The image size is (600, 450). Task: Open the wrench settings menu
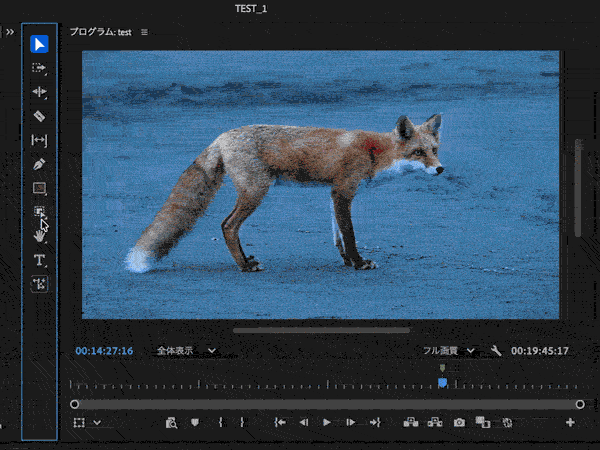(x=496, y=351)
